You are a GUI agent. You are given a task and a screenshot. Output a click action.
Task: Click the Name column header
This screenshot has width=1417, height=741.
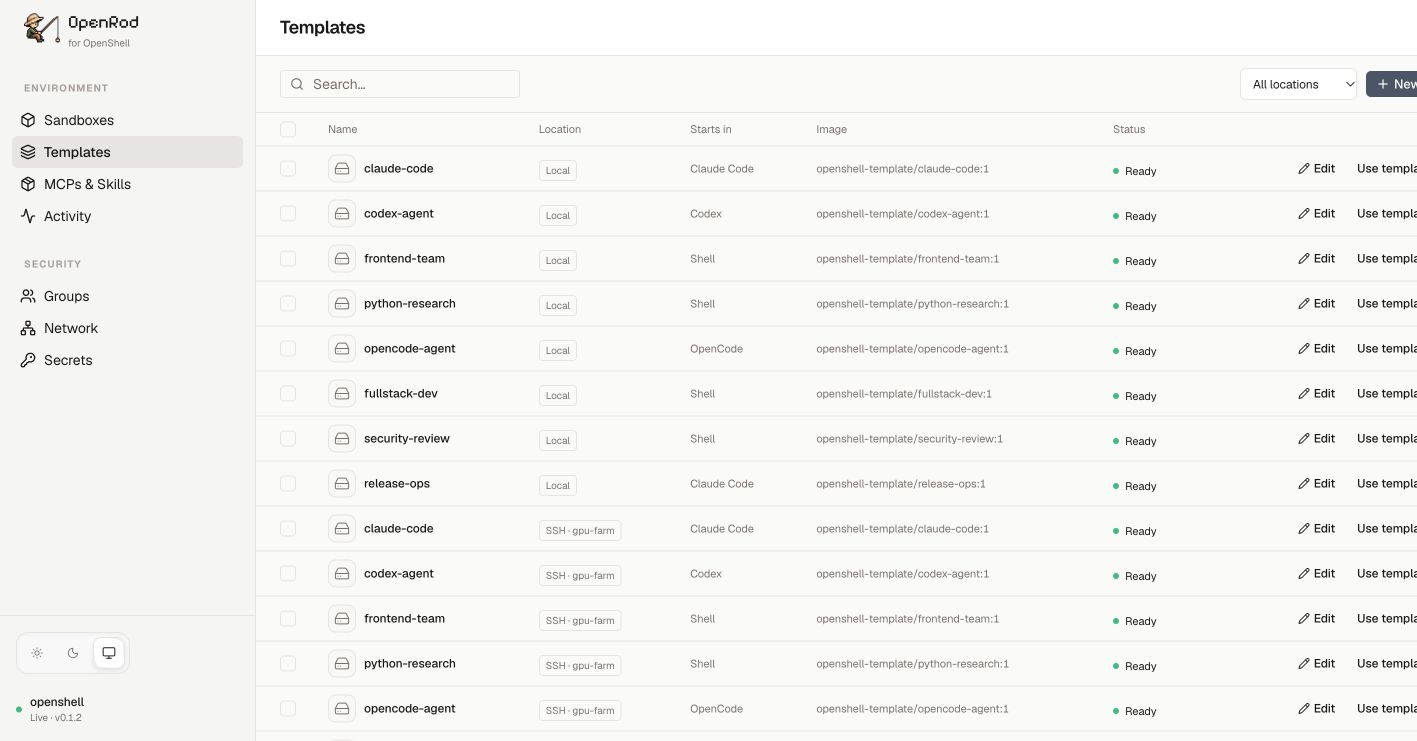(x=342, y=129)
